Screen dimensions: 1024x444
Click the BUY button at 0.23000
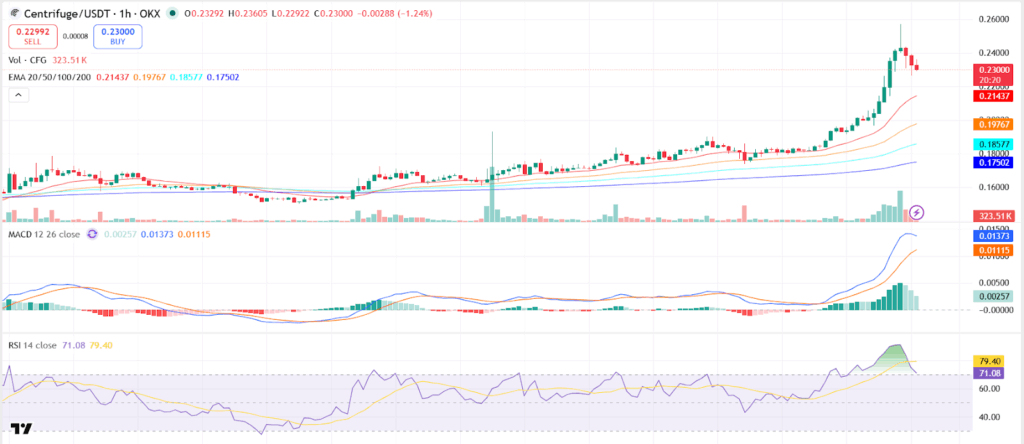pos(118,36)
